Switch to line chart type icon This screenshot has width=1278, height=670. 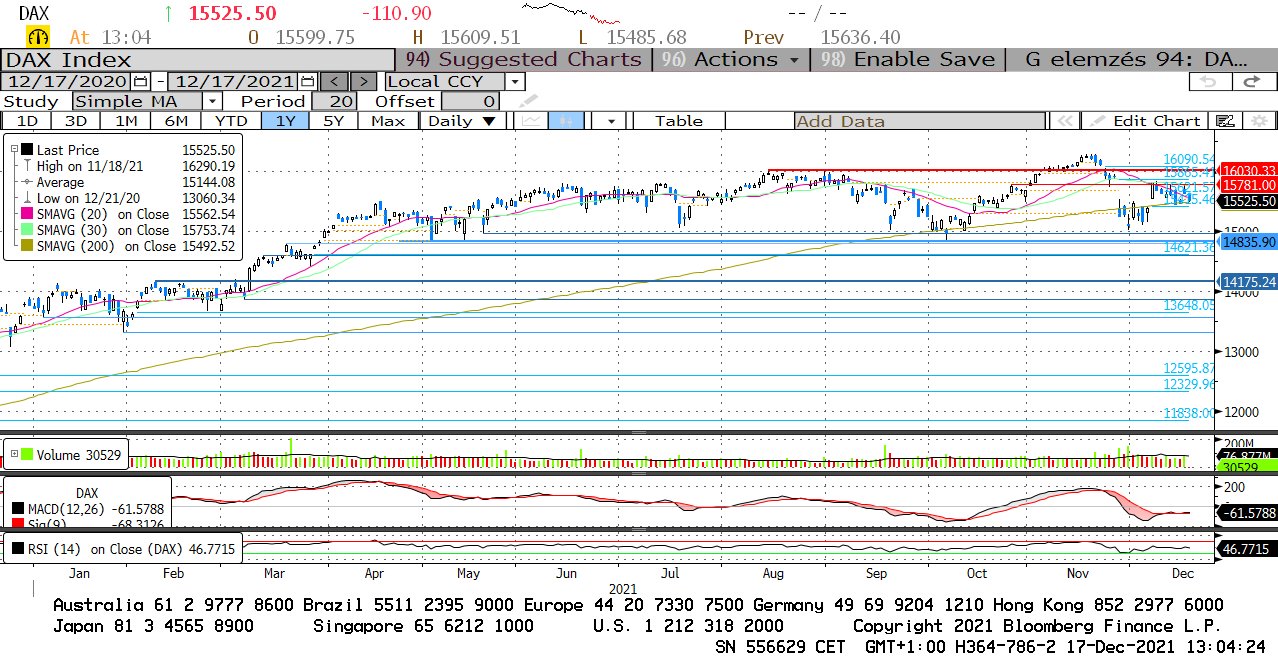532,121
